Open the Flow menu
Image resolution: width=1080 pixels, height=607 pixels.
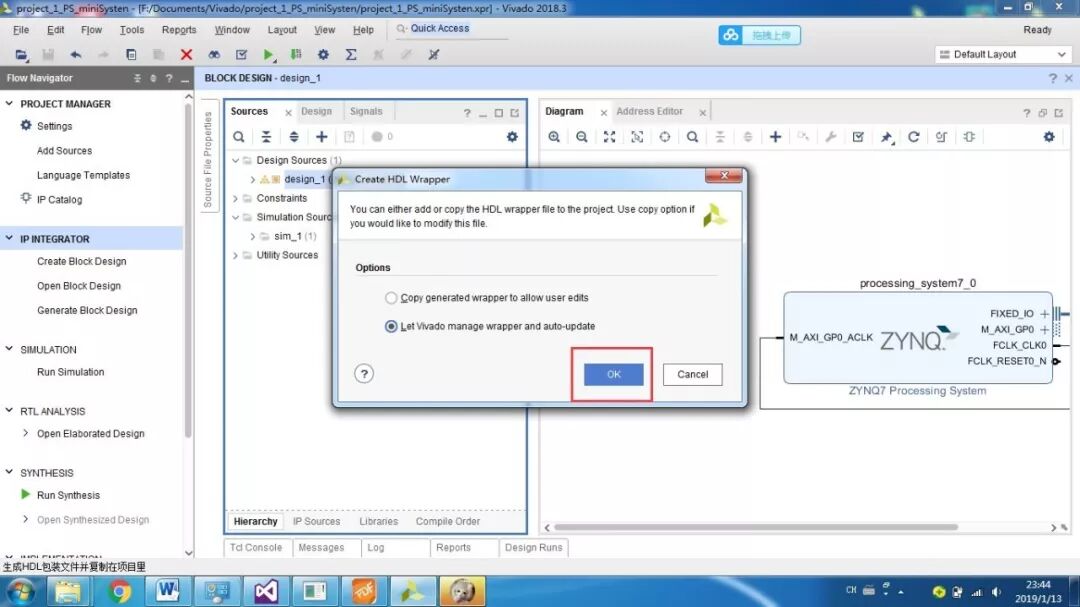pyautogui.click(x=91, y=30)
